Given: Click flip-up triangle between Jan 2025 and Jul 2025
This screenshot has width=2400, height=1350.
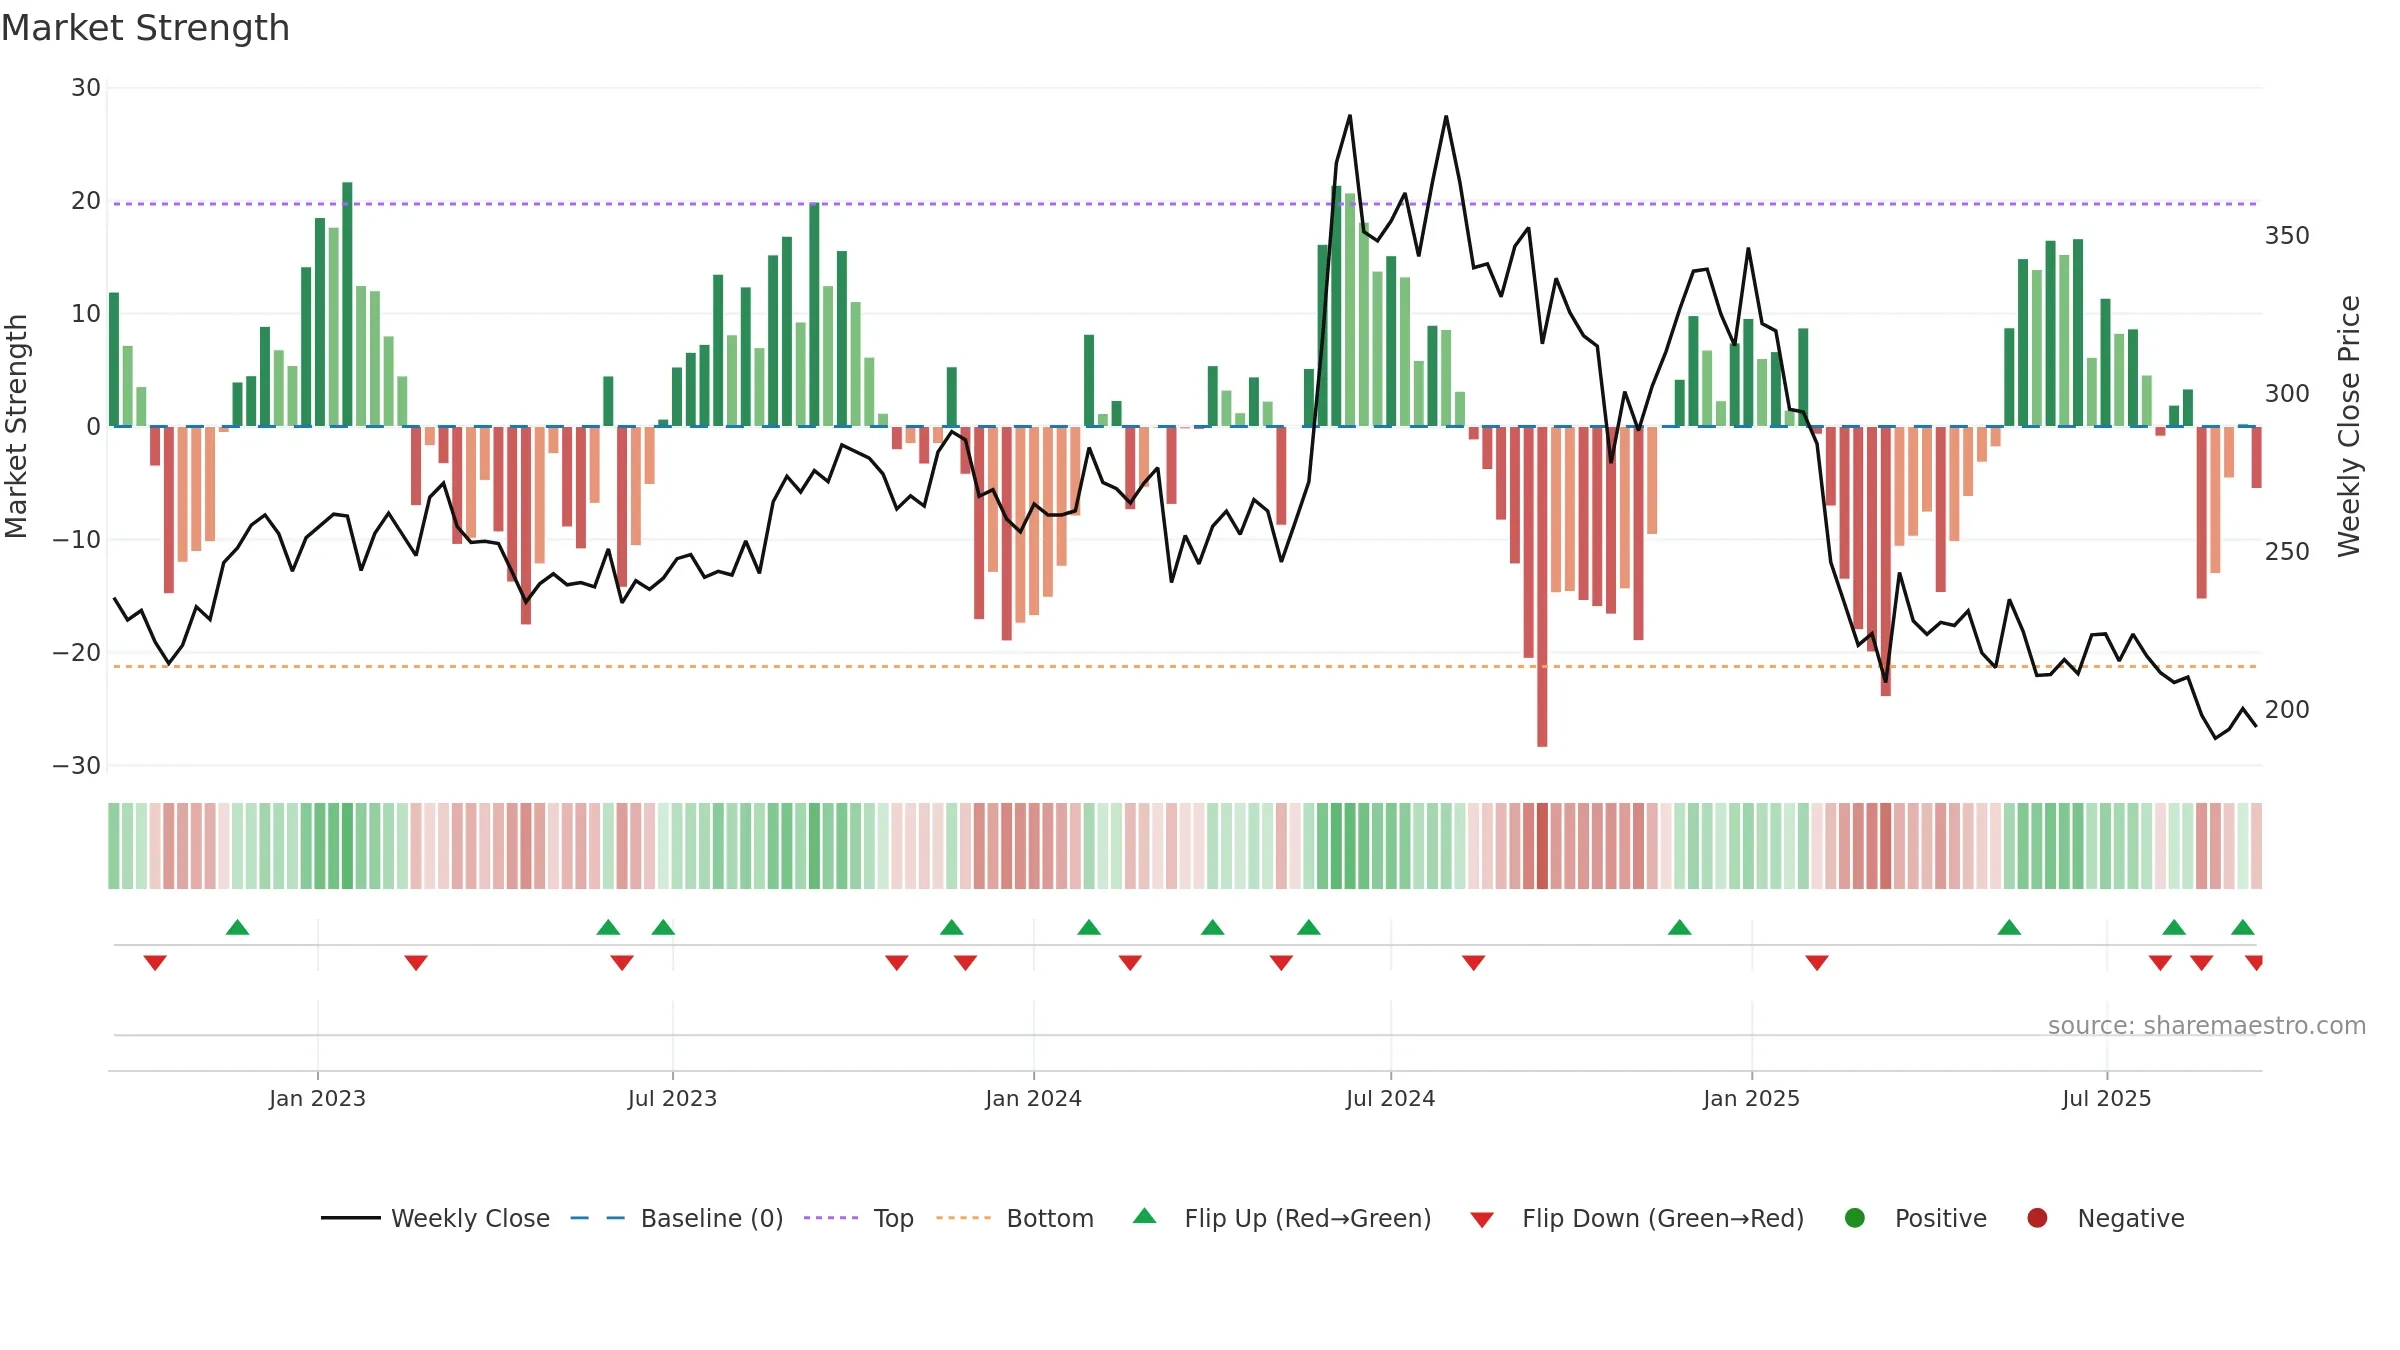Looking at the screenshot, I should (2009, 927).
